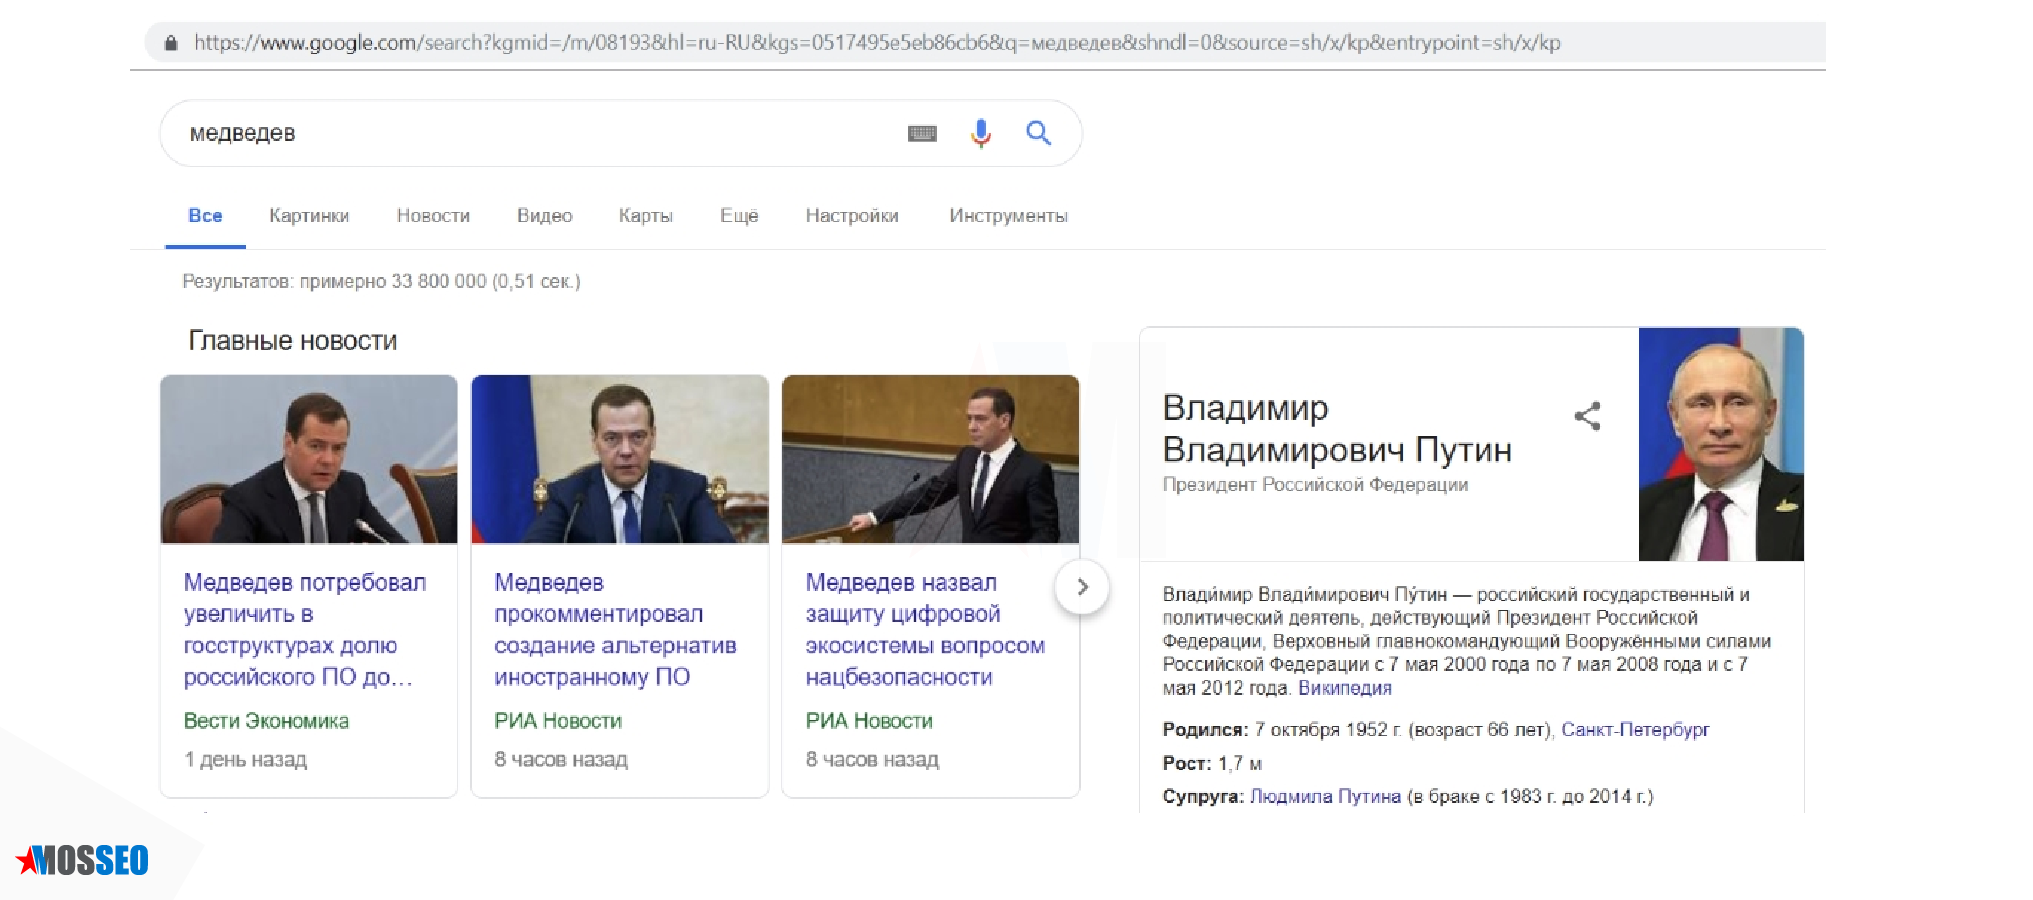Open middle news card photo with flag
Image resolution: width=2033 pixels, height=900 pixels.
620,459
